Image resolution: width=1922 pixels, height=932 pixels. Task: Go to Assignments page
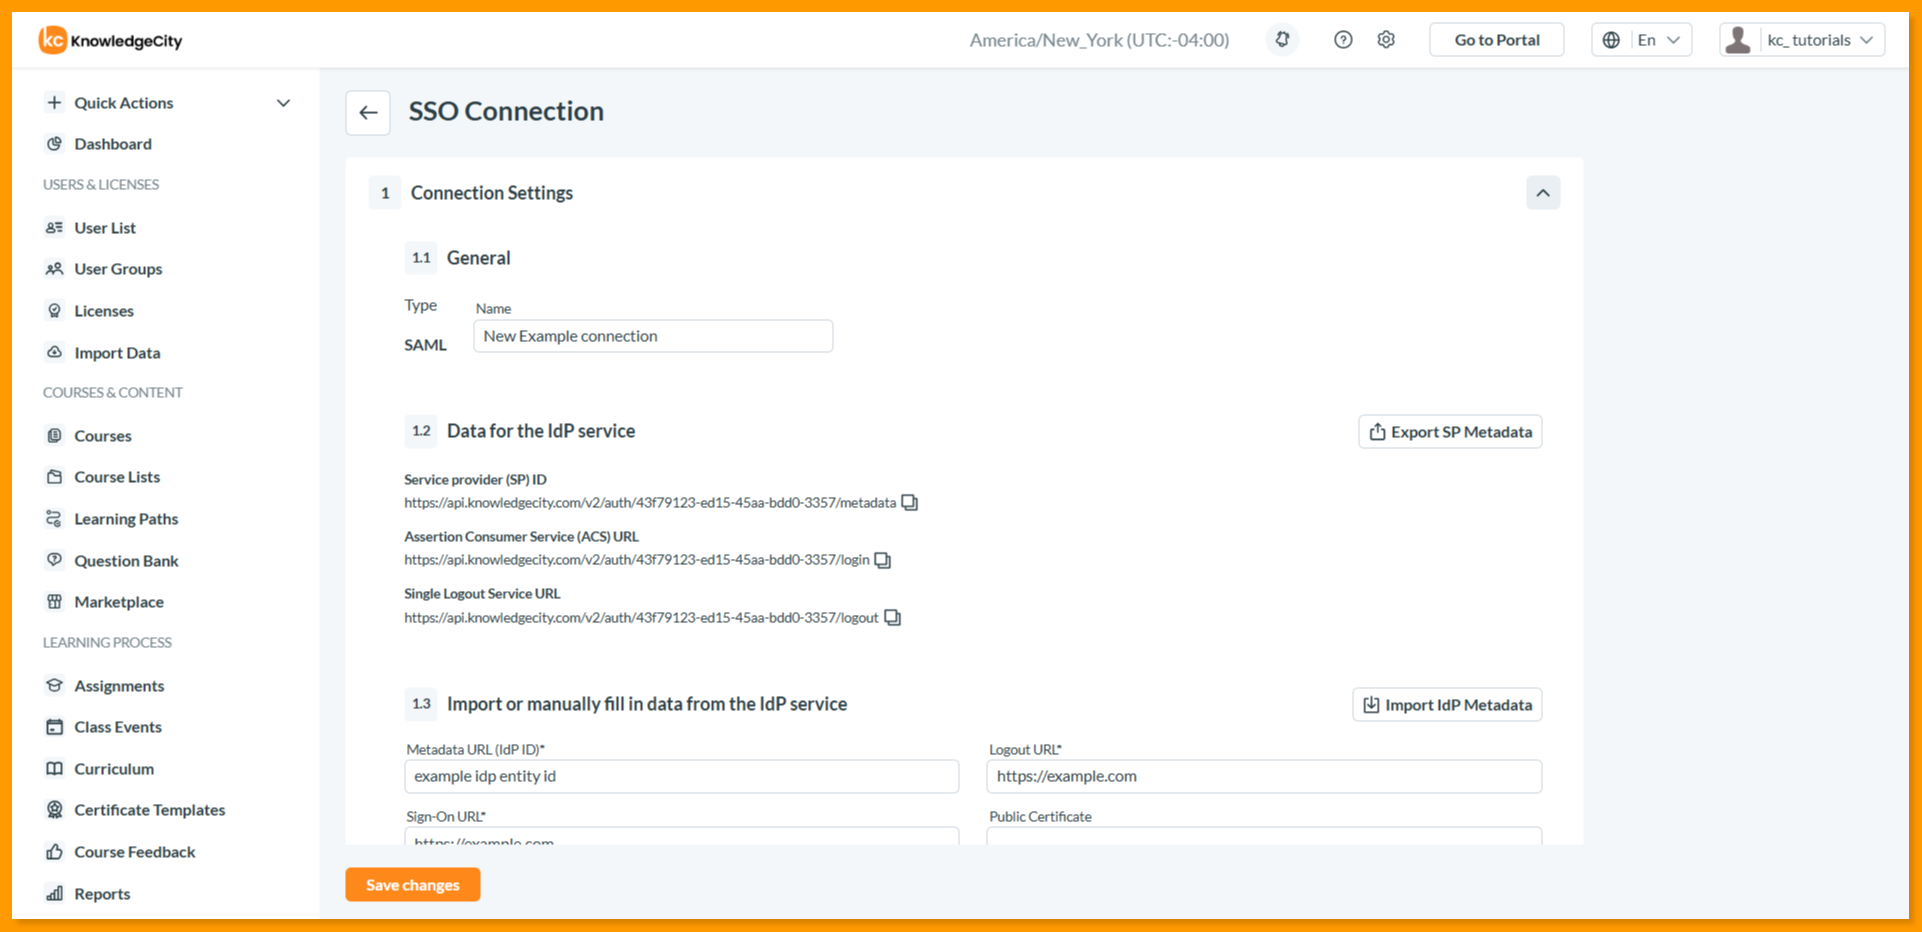coord(119,686)
